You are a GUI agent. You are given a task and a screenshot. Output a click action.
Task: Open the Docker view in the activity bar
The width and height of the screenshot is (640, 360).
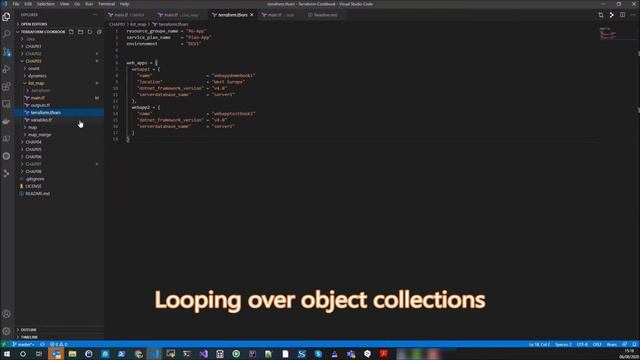tap(6, 121)
